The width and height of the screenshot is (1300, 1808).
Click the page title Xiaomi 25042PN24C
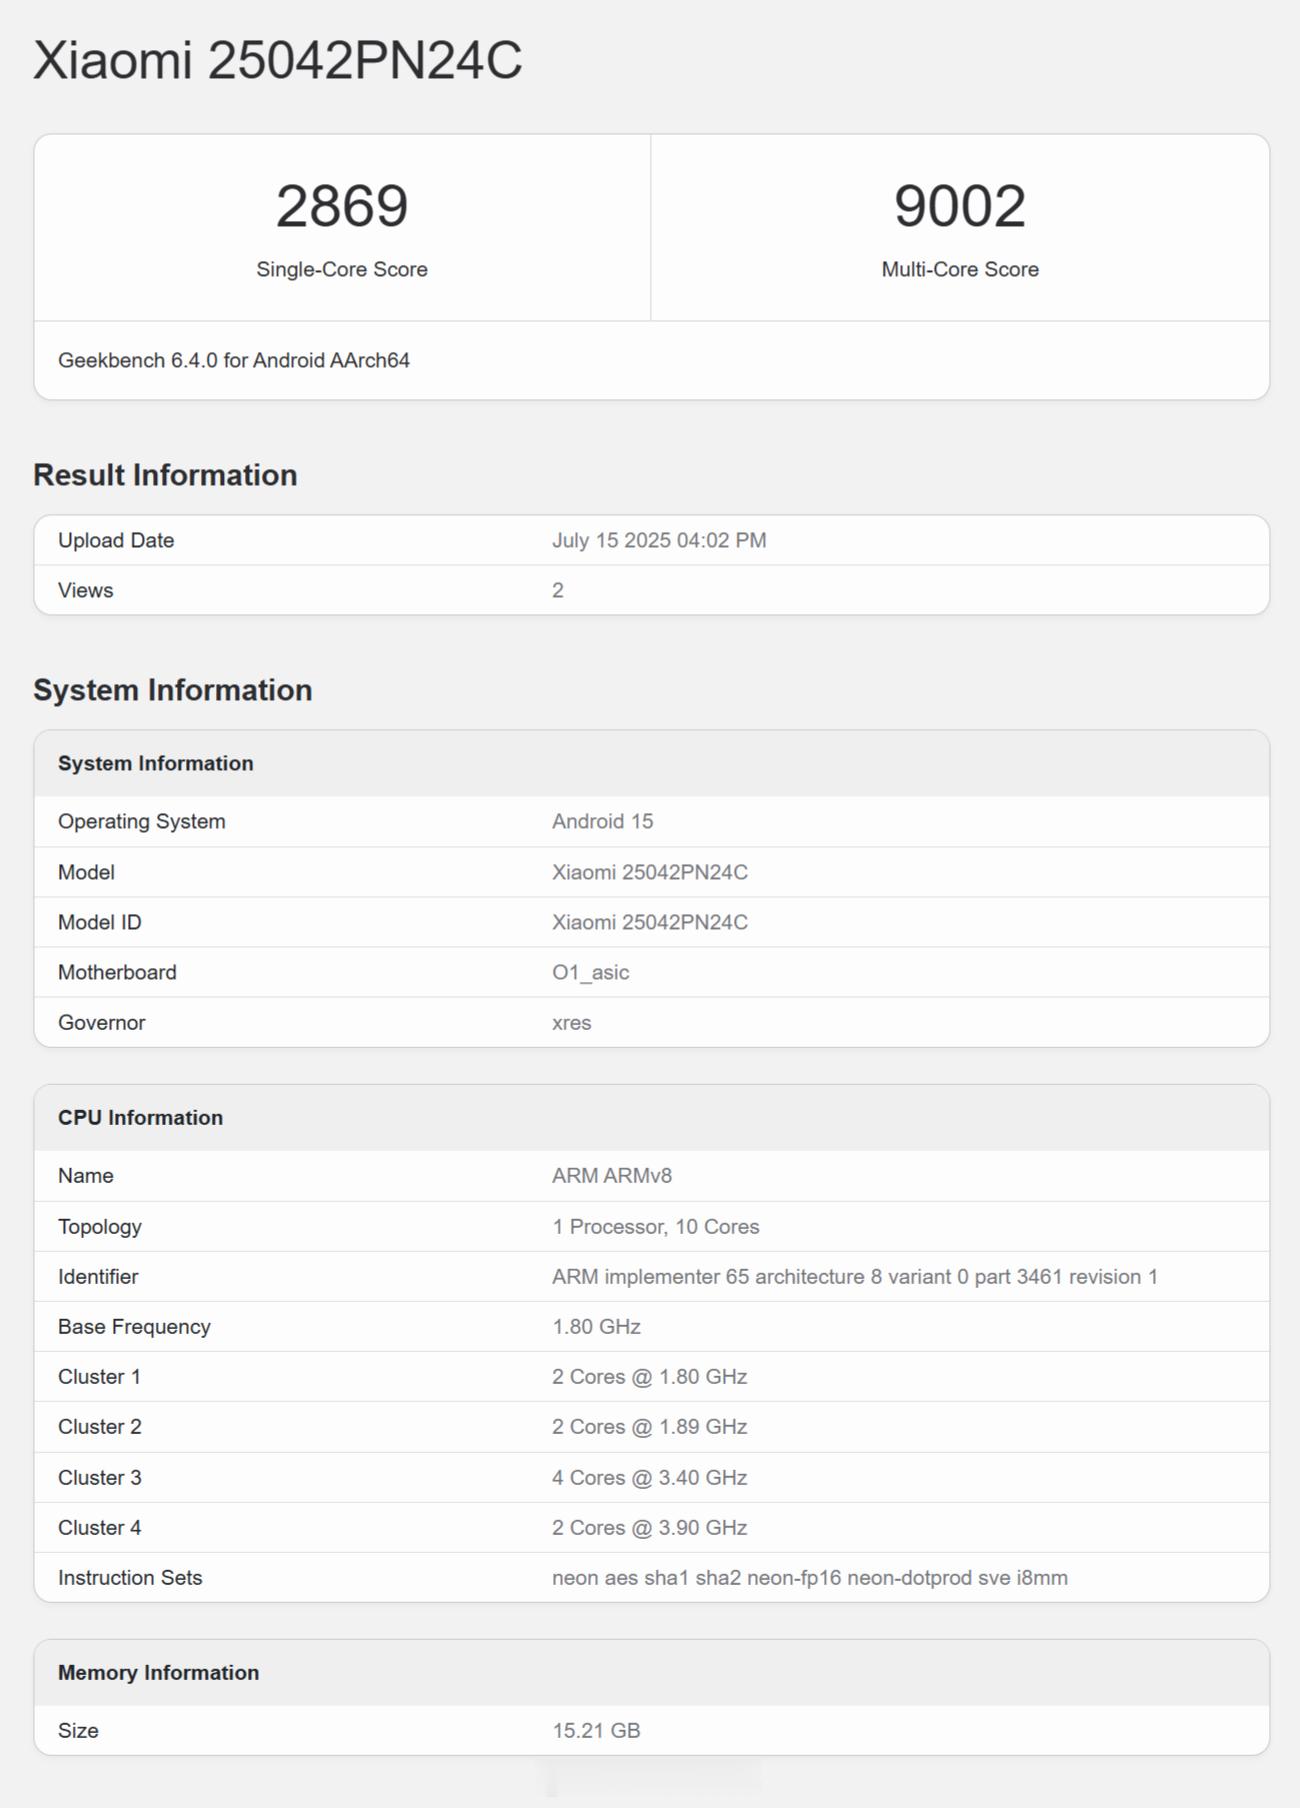pos(278,60)
